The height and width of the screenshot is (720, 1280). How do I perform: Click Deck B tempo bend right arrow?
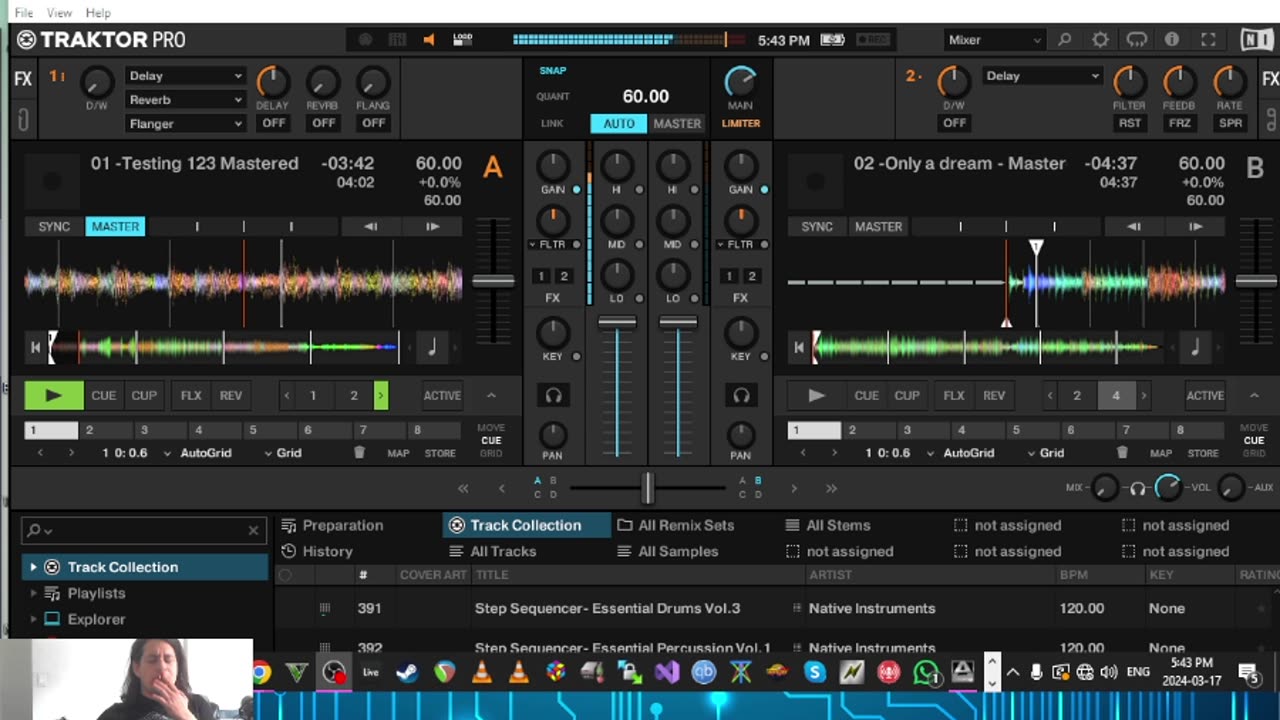[x=1195, y=226]
